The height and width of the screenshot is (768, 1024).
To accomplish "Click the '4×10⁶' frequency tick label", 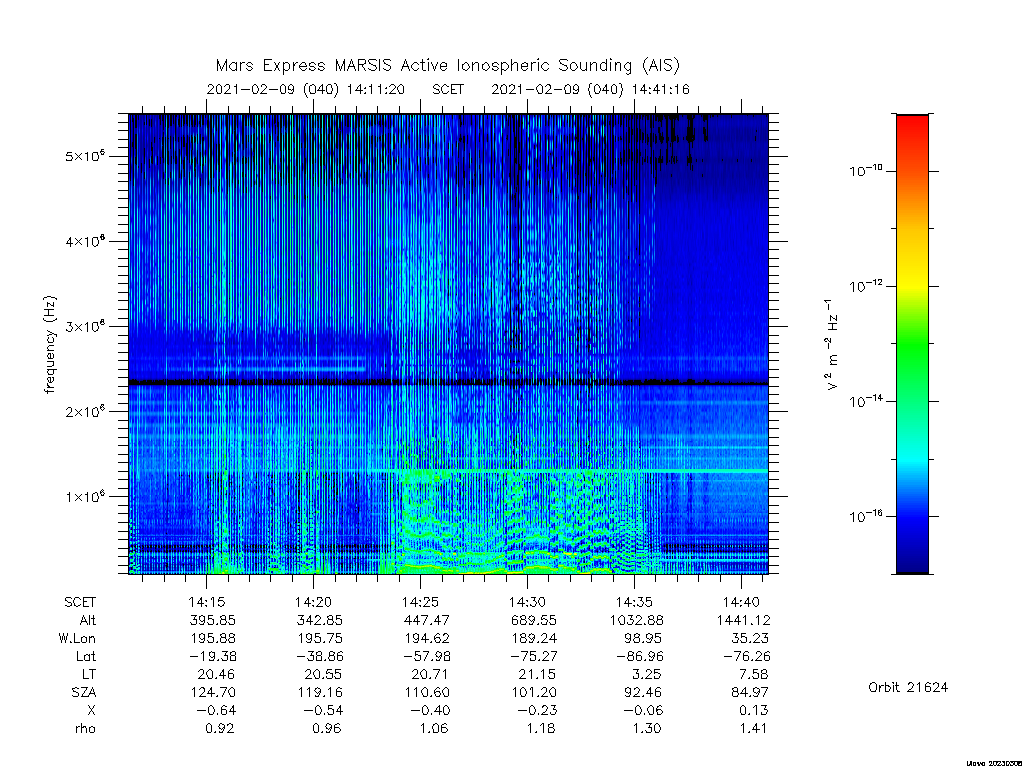I will coord(85,241).
